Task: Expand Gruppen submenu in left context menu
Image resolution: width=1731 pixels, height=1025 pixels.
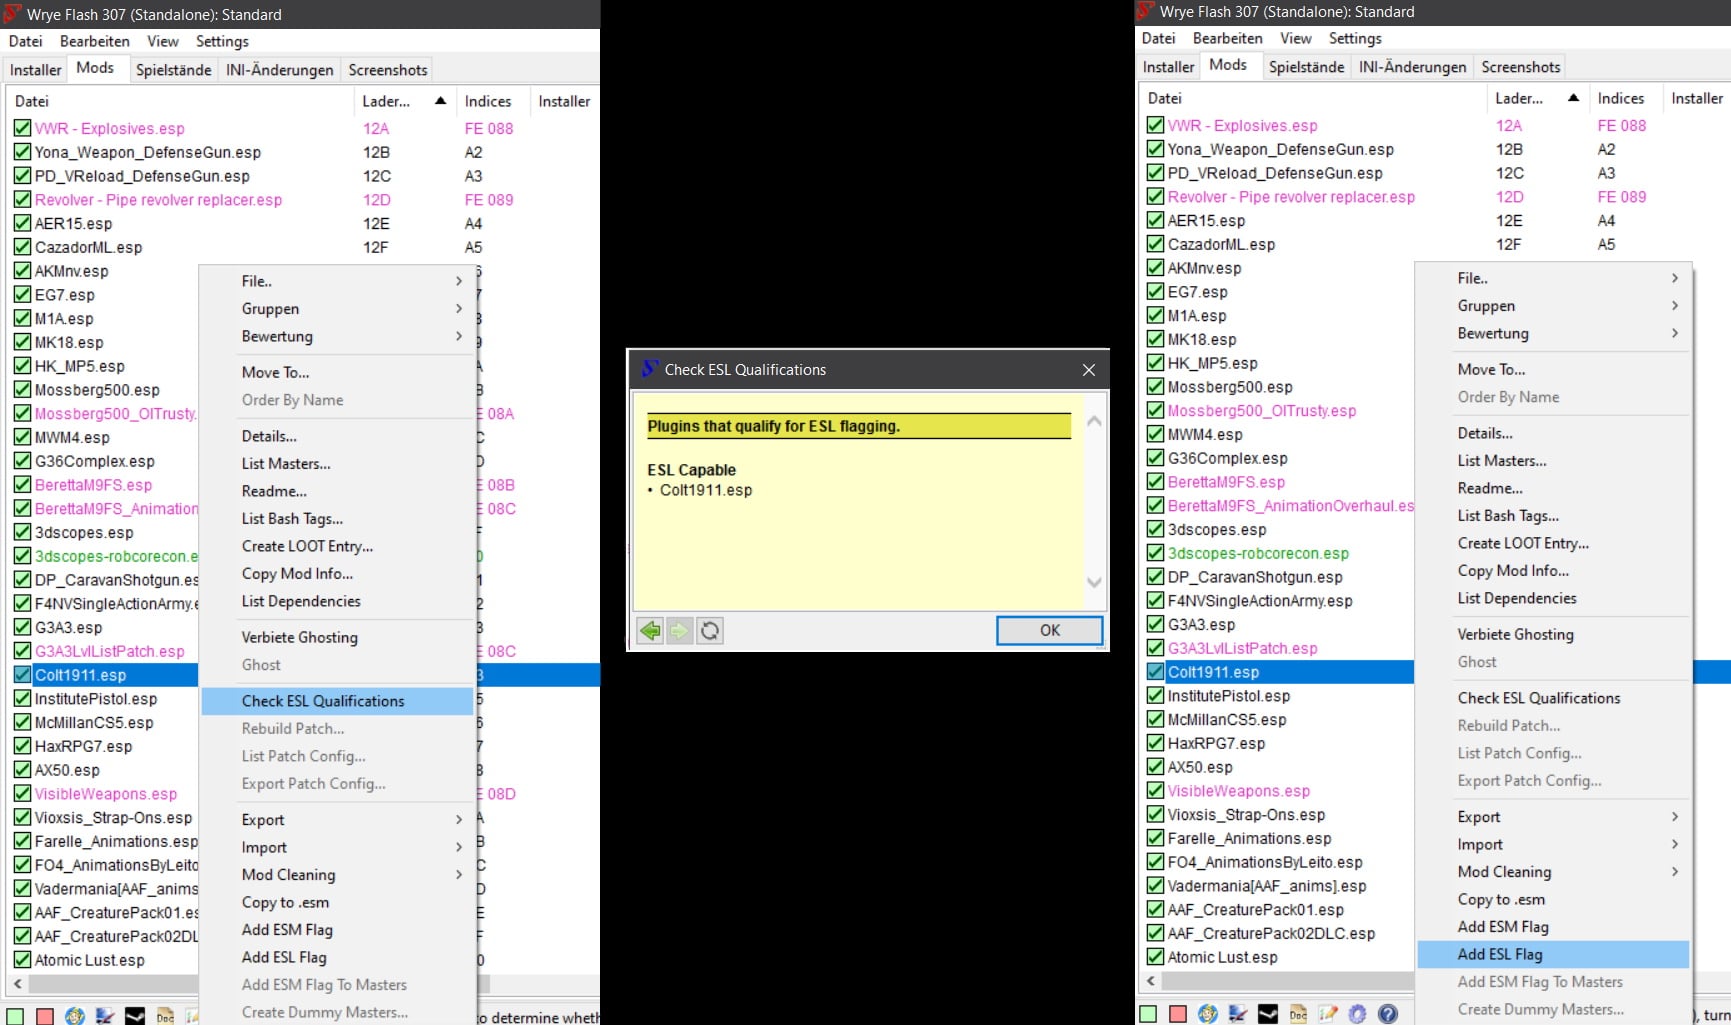Action: (338, 309)
